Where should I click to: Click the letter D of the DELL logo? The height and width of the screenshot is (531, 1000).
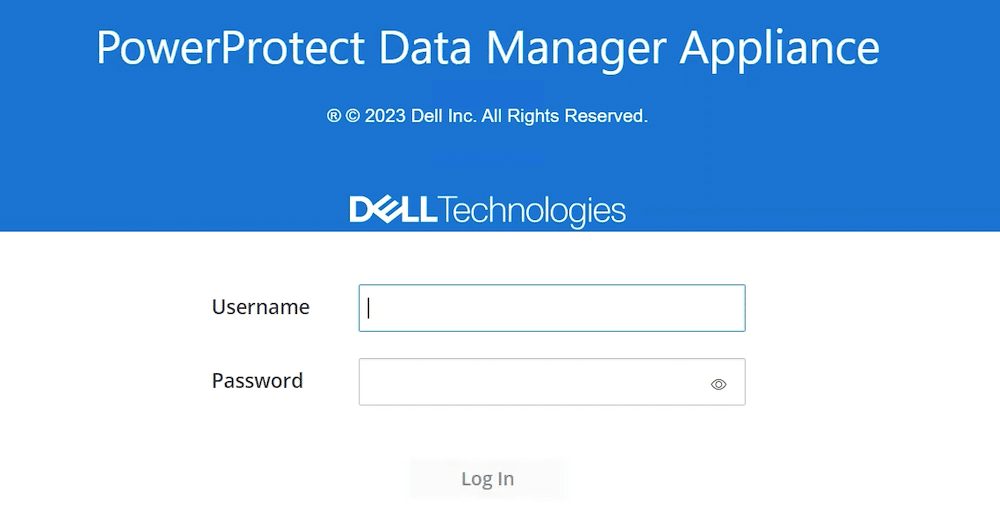tap(362, 210)
